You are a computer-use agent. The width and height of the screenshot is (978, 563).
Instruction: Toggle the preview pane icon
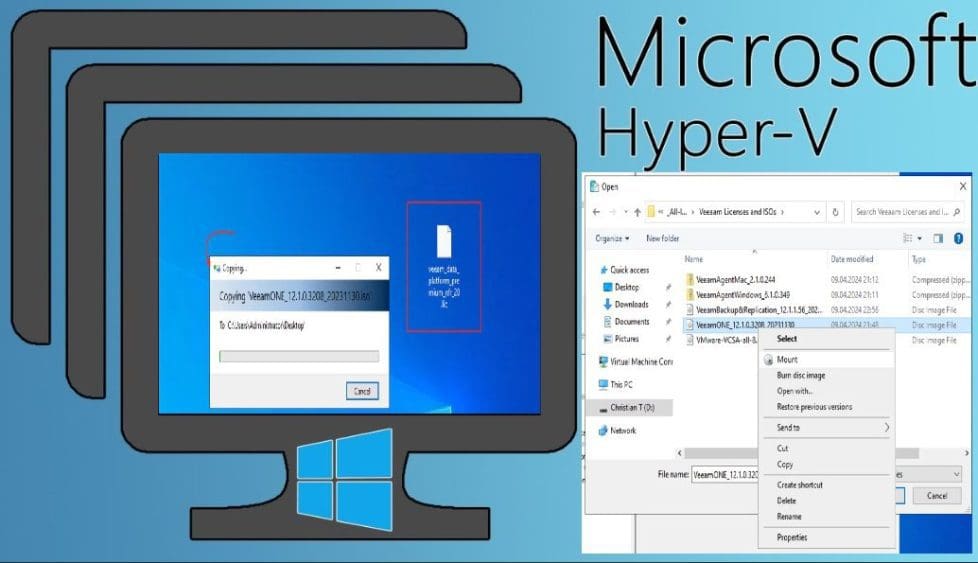[x=938, y=238]
